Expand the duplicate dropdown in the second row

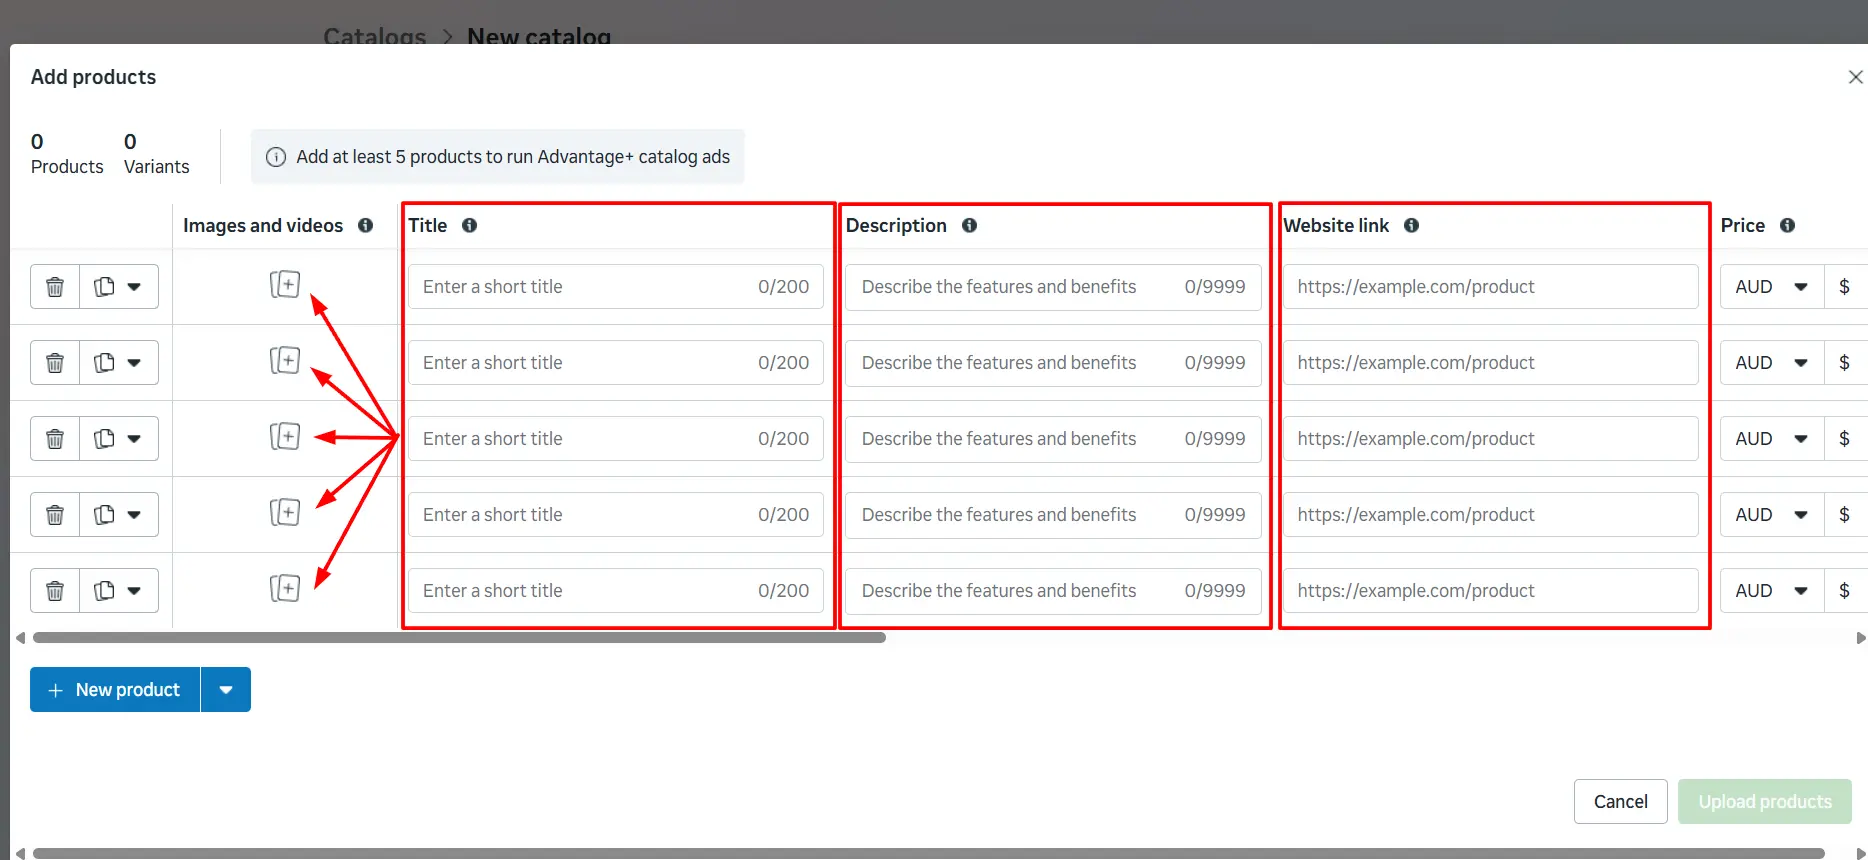[x=119, y=363]
